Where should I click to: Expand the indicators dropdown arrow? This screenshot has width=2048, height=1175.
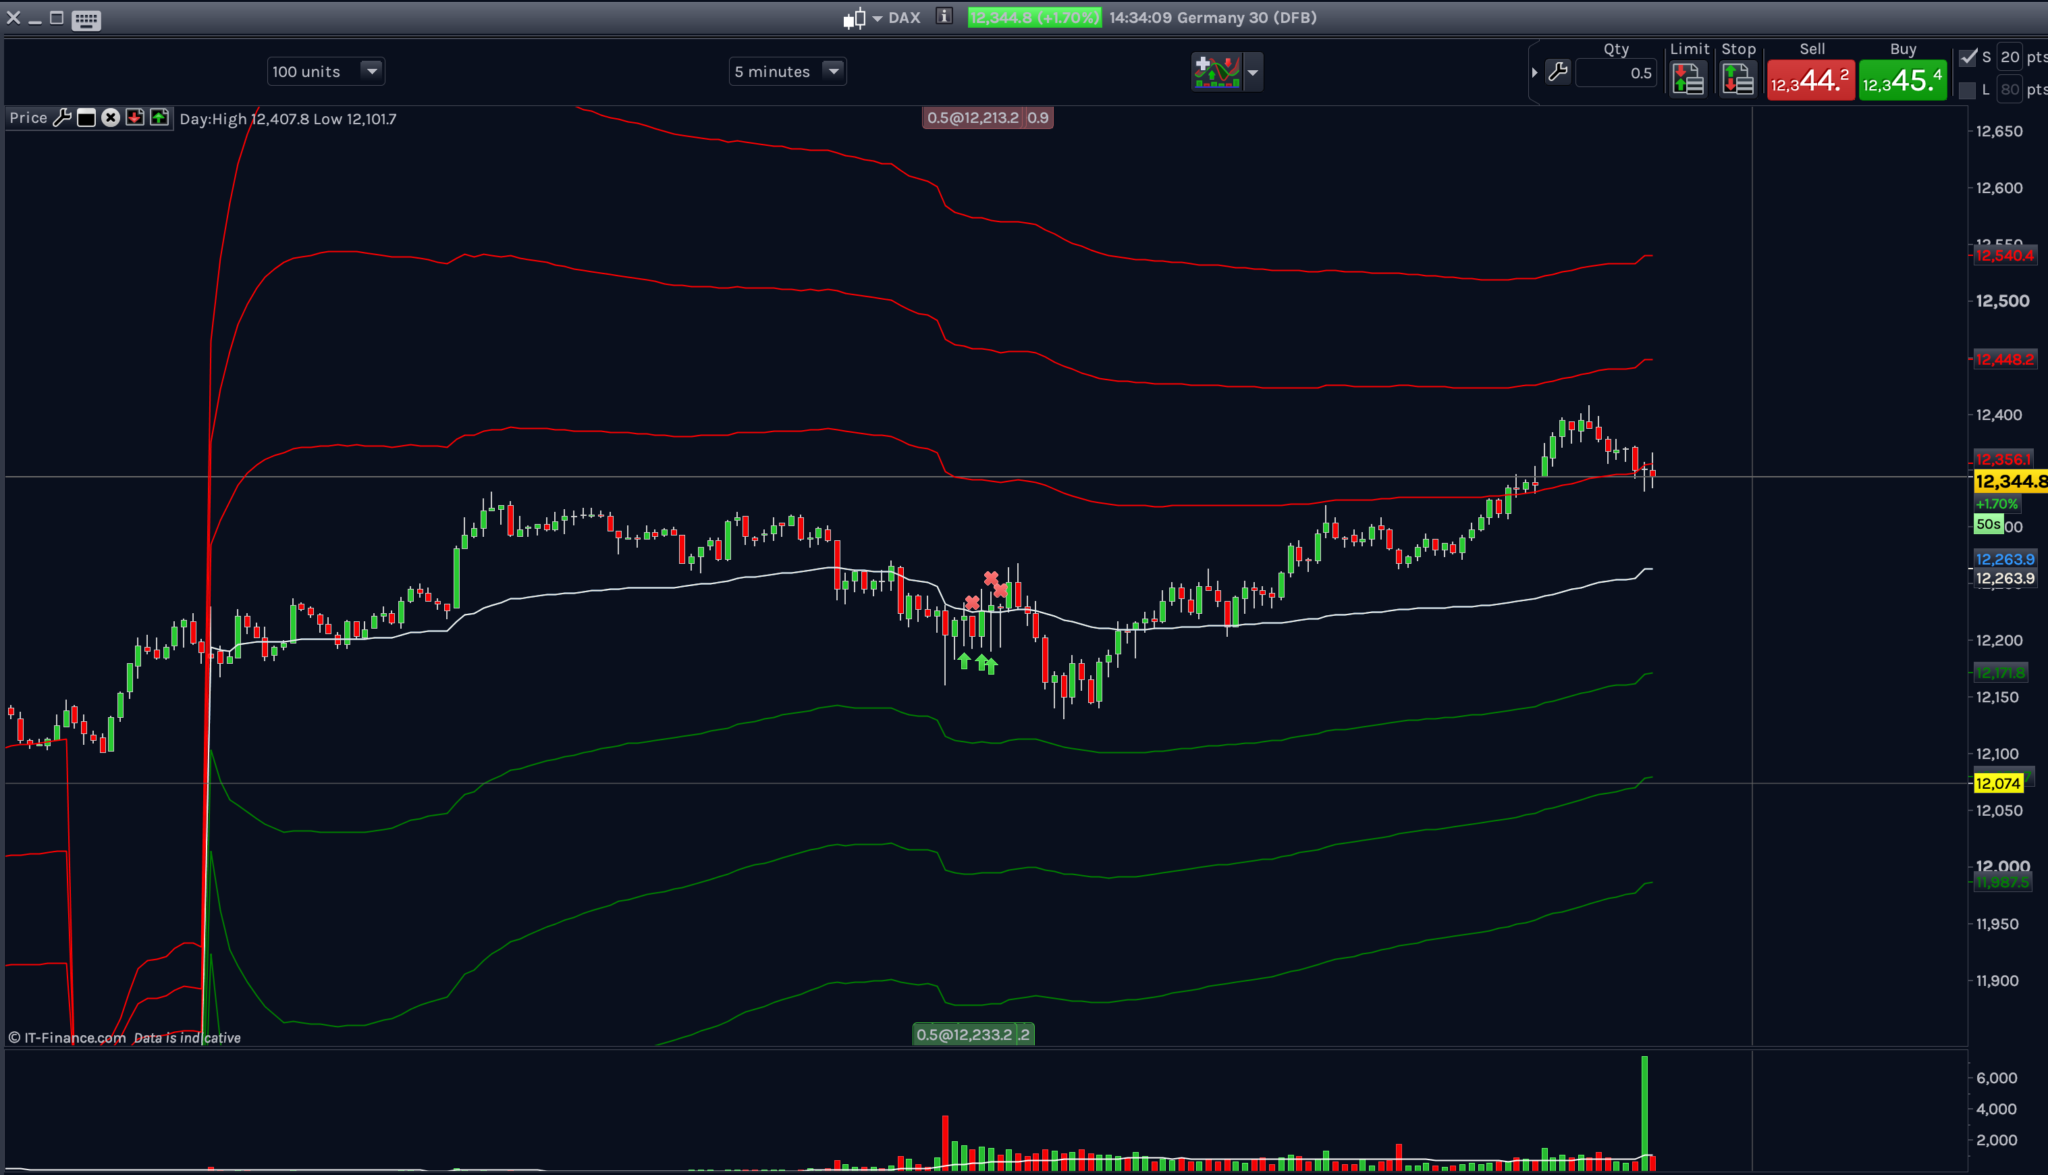tap(1252, 72)
